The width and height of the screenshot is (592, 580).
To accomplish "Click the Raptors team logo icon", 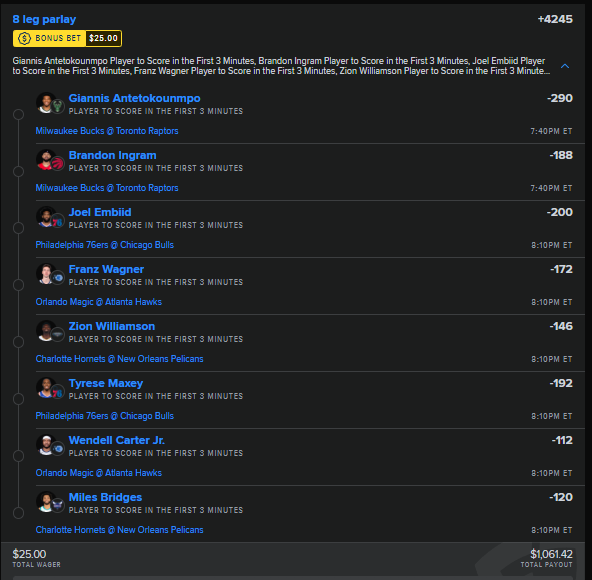I will (57, 164).
